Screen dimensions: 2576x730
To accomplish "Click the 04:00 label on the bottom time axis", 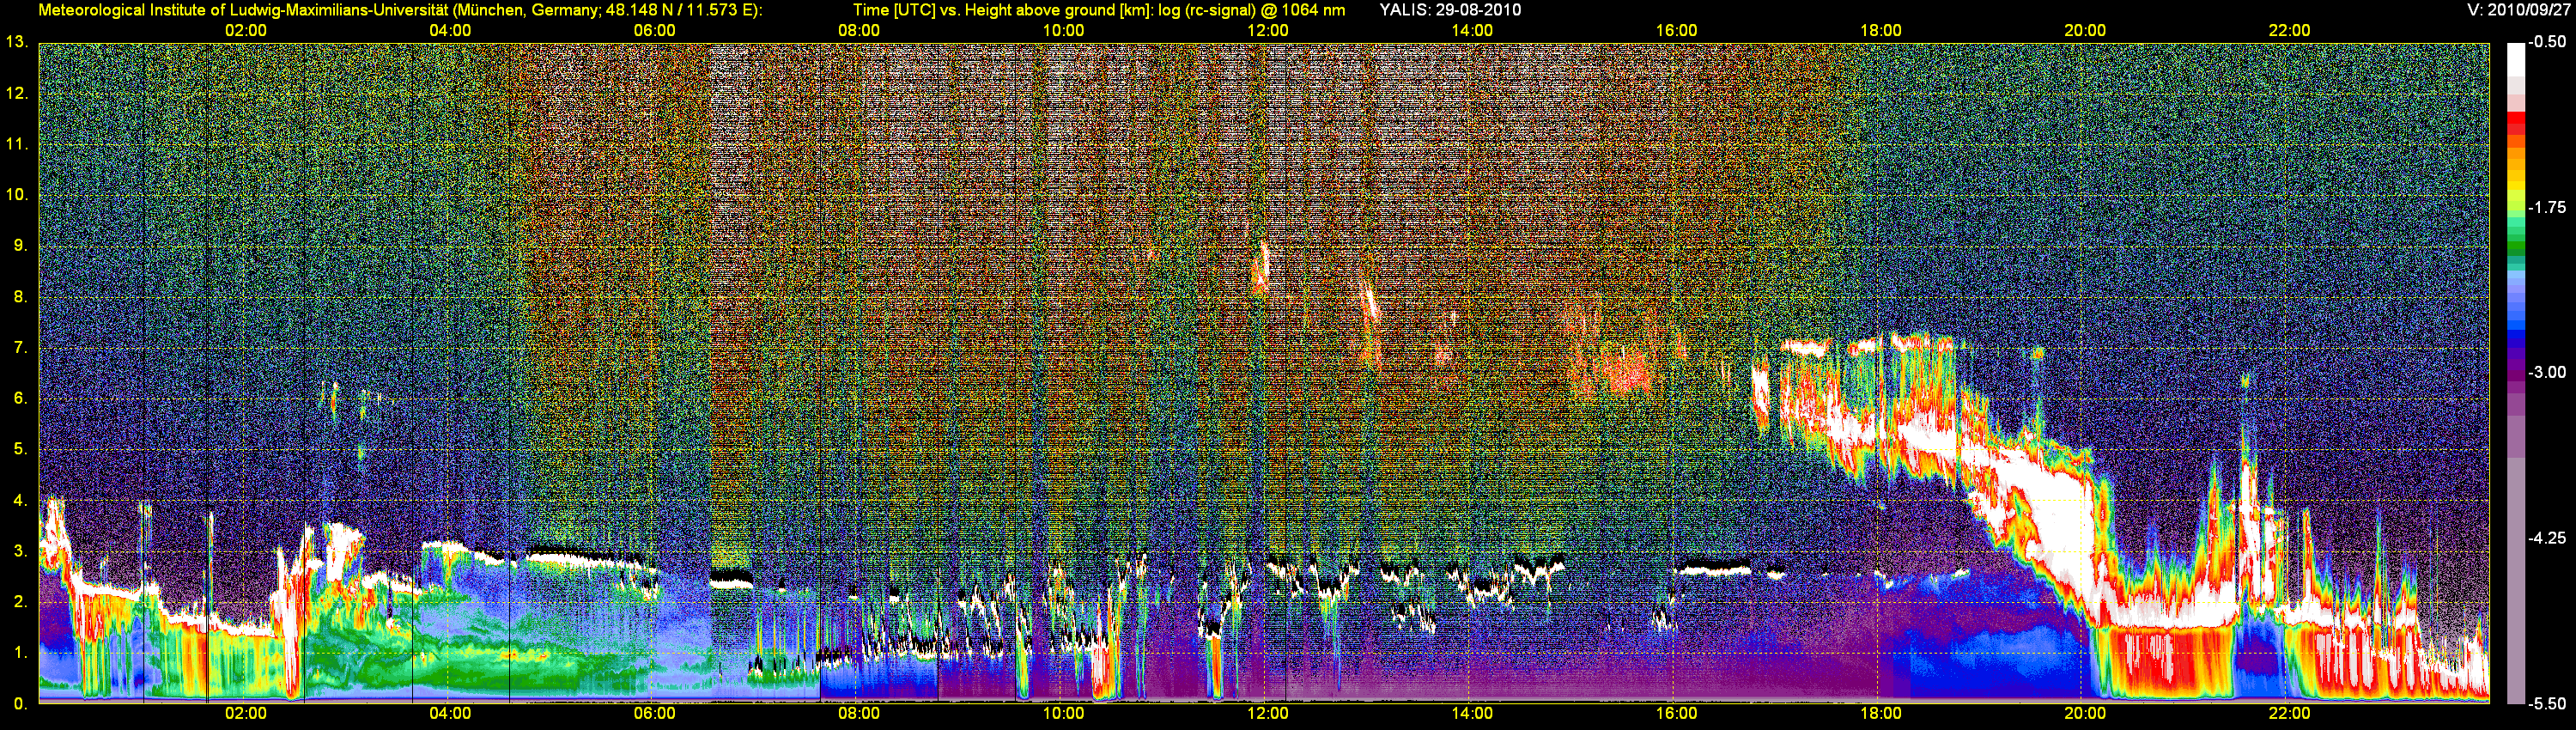I will 450,713.
